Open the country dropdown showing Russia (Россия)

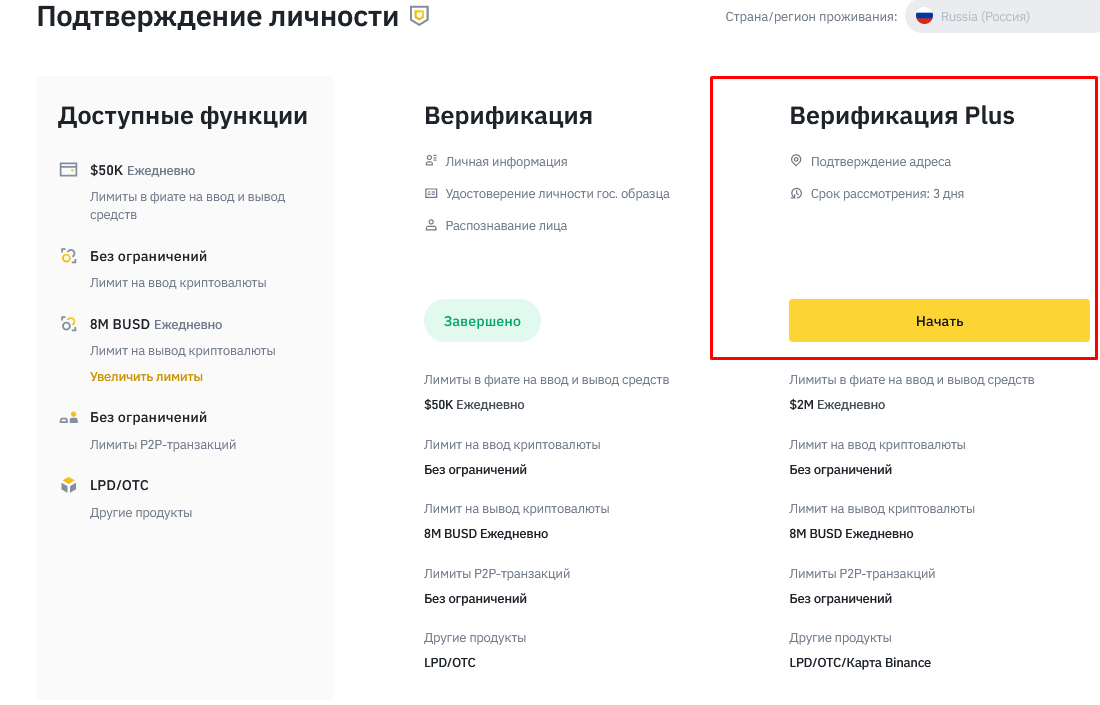[1002, 16]
